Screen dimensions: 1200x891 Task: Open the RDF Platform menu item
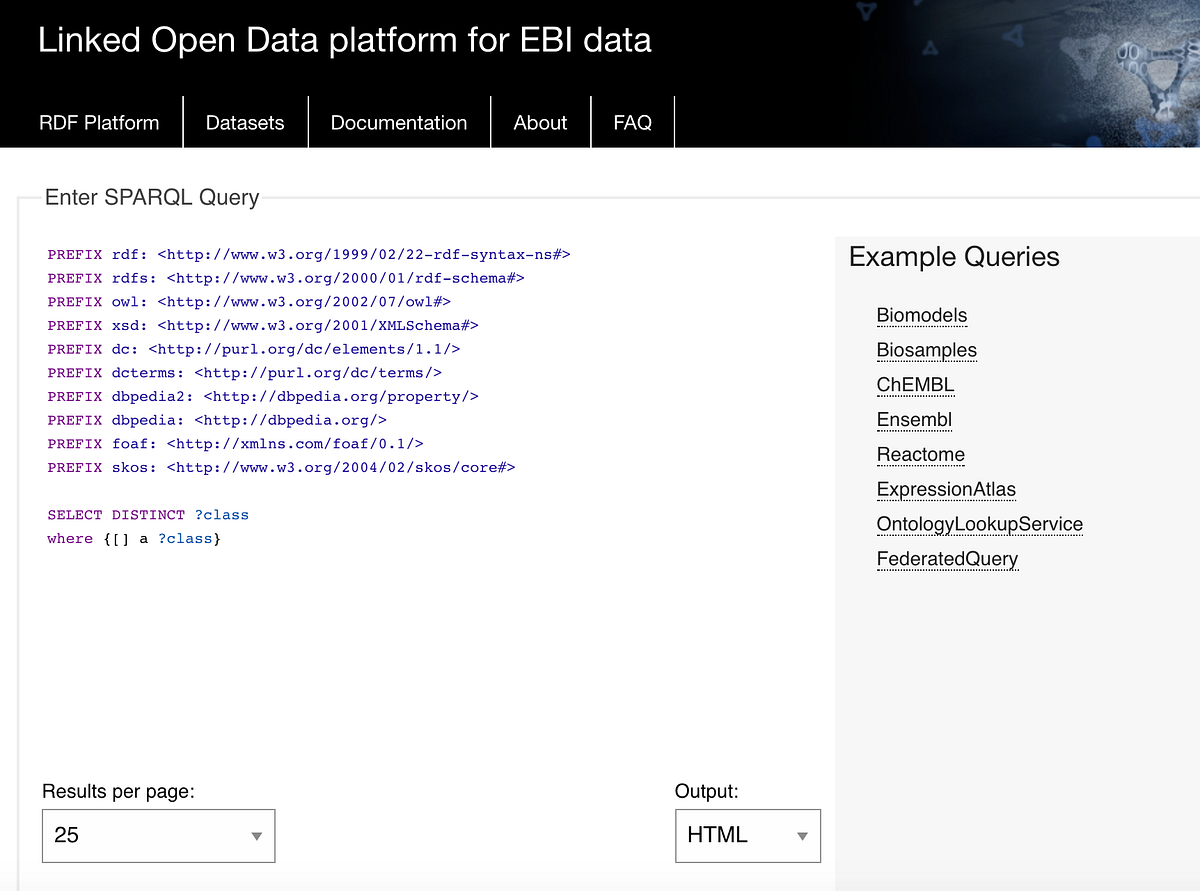(x=98, y=122)
